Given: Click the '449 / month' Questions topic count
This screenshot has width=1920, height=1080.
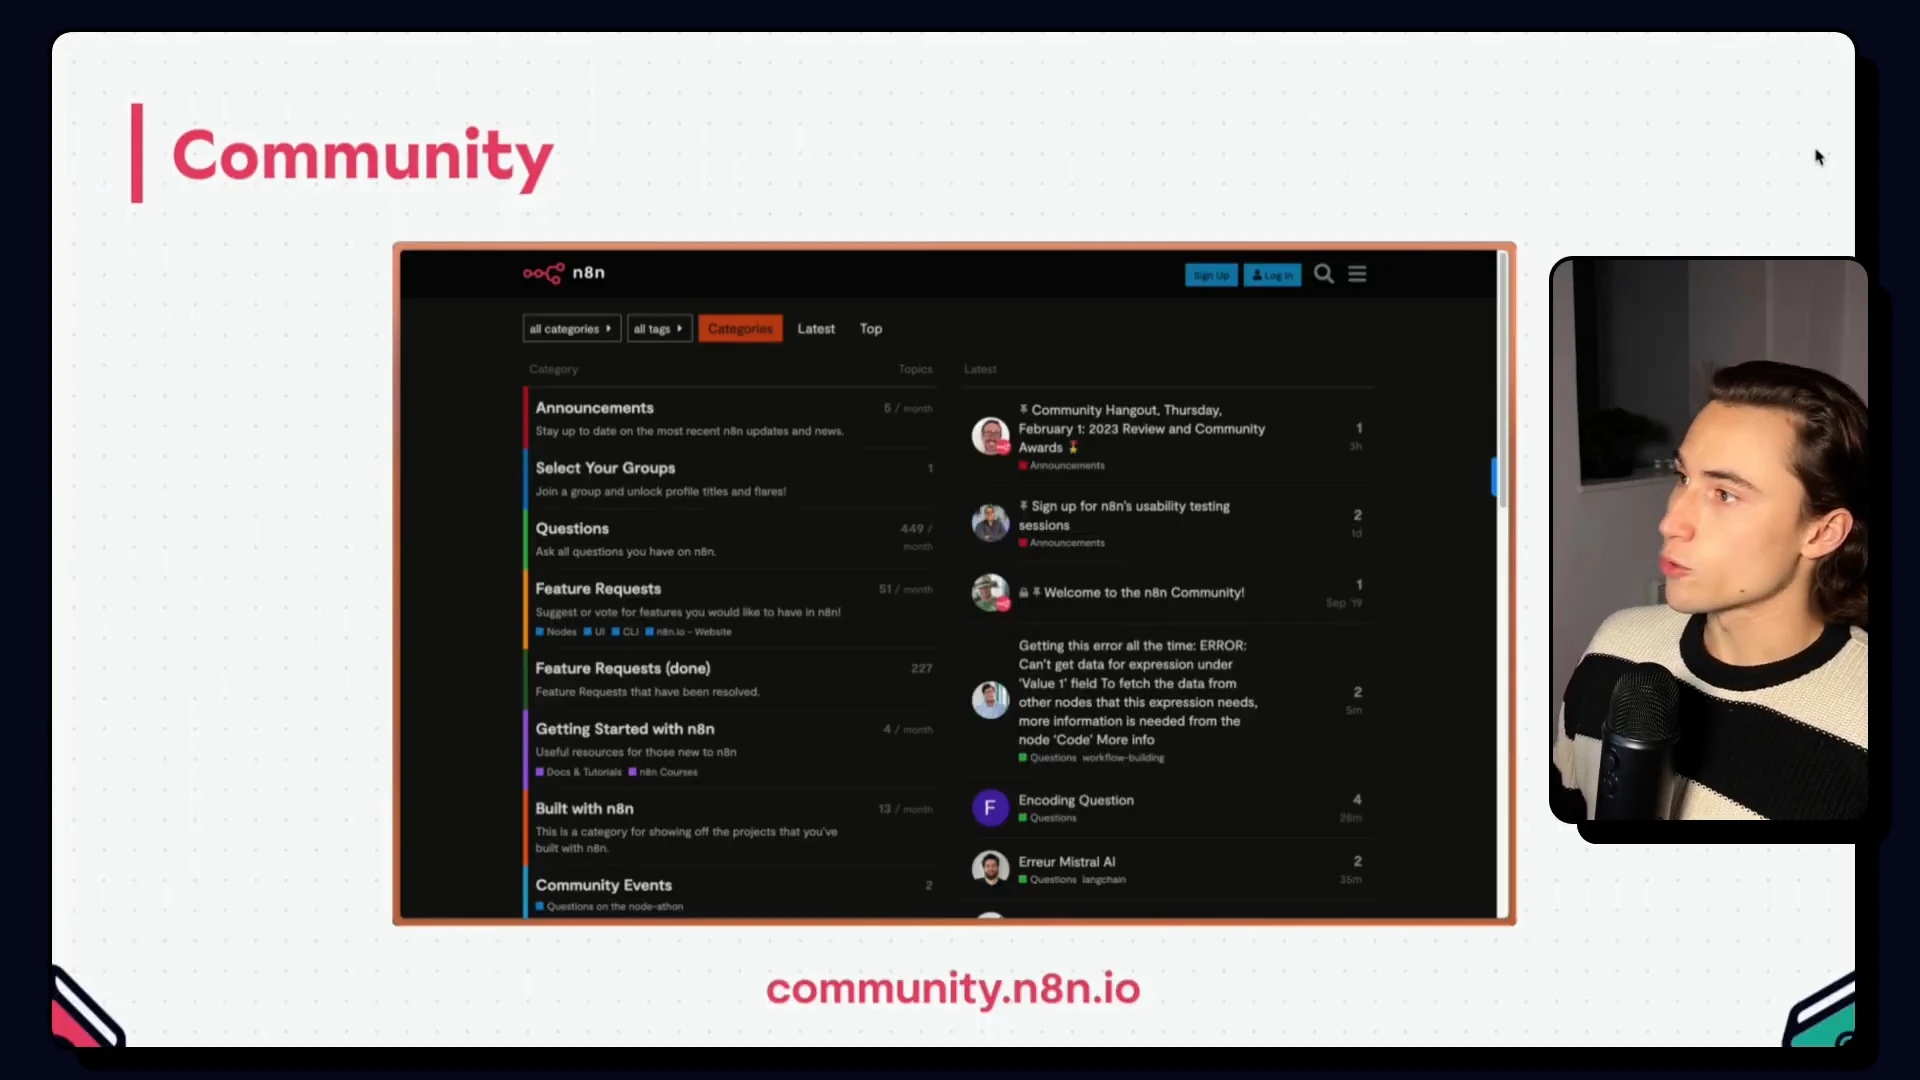Looking at the screenshot, I should 916,537.
